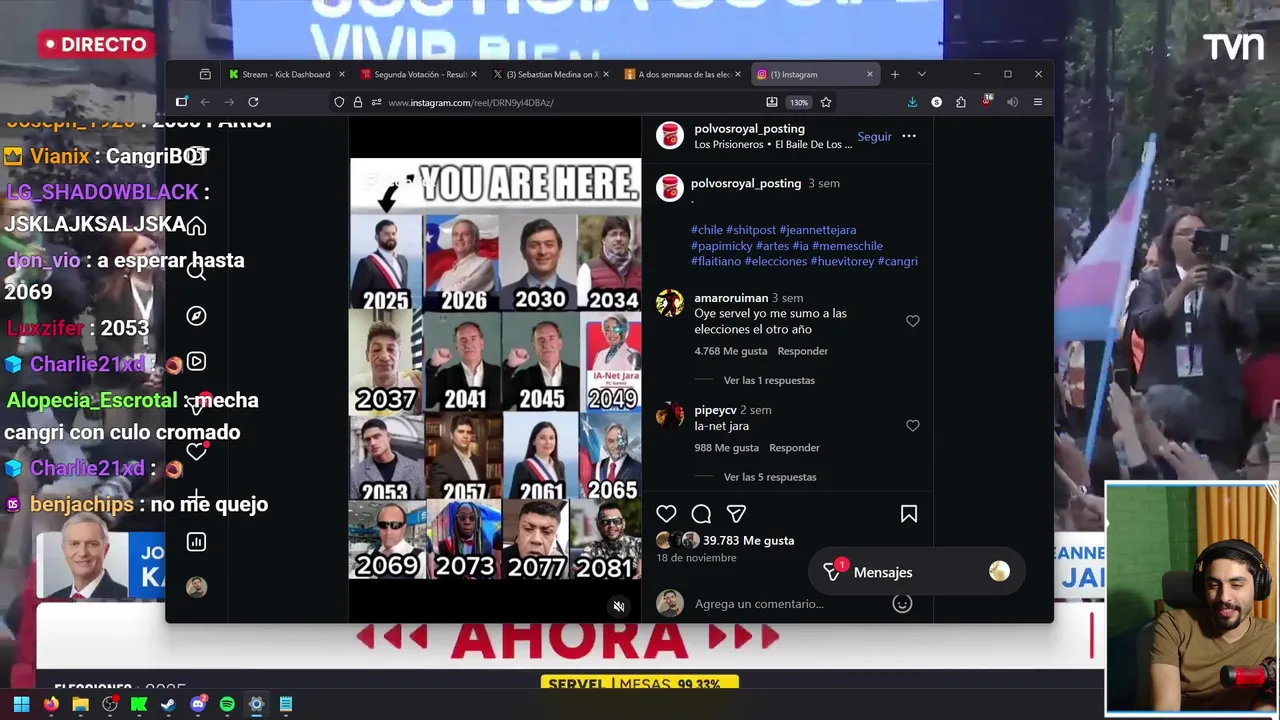Open the Windows Start menu

pyautogui.click(x=21, y=704)
